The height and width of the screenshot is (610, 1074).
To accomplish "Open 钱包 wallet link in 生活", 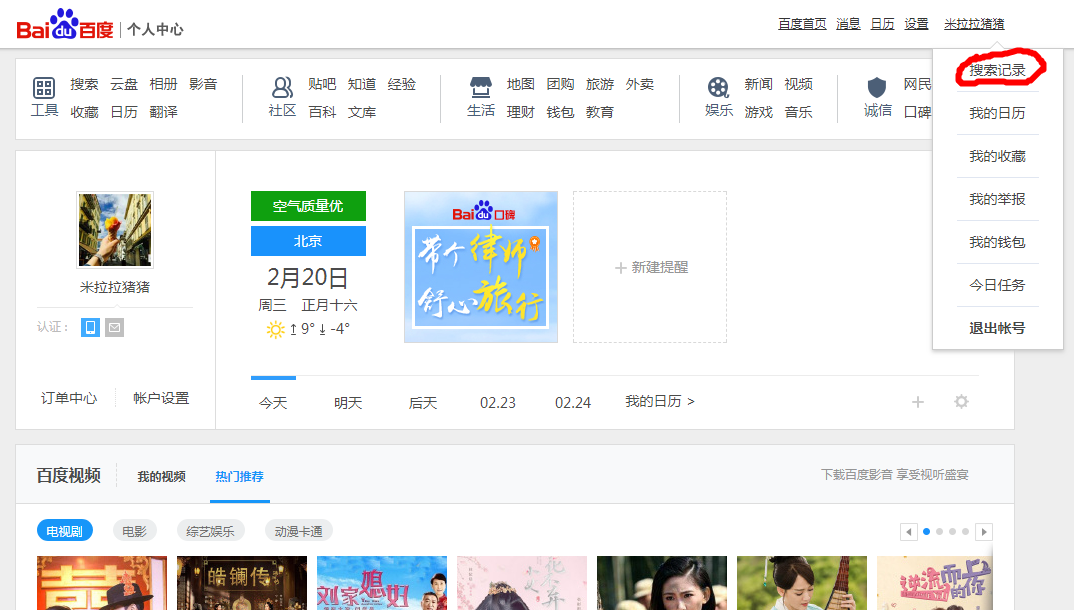I will [560, 112].
